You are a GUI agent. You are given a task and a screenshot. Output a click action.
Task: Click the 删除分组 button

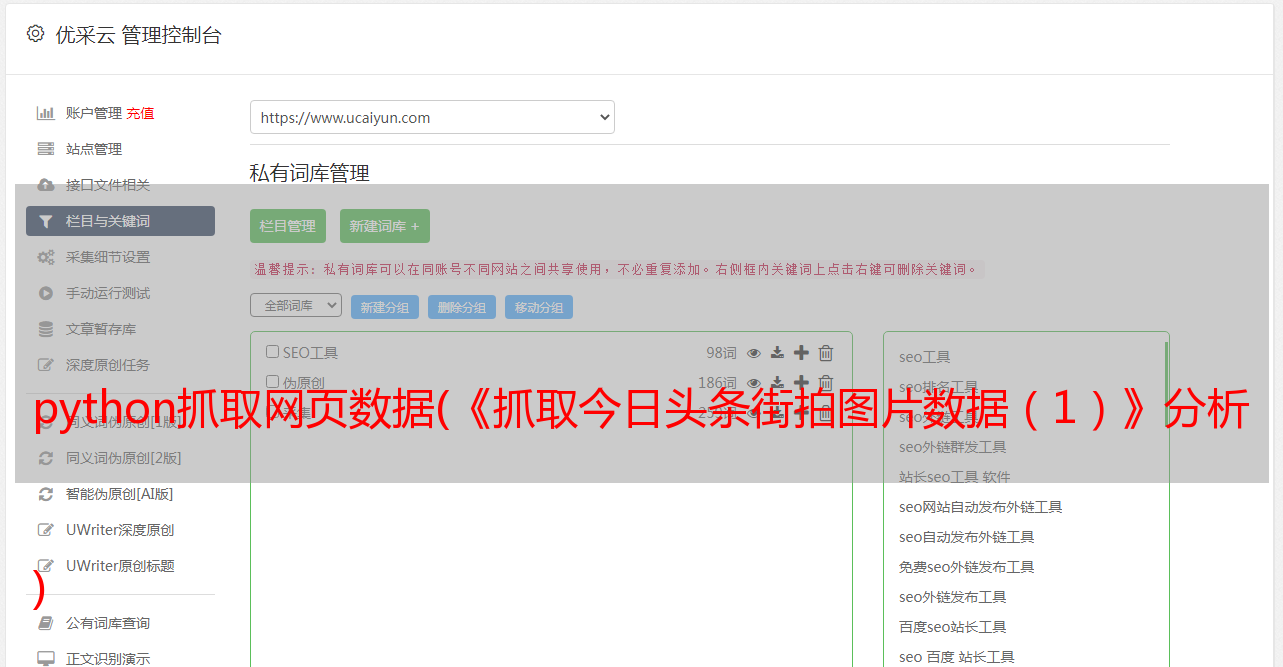click(462, 307)
